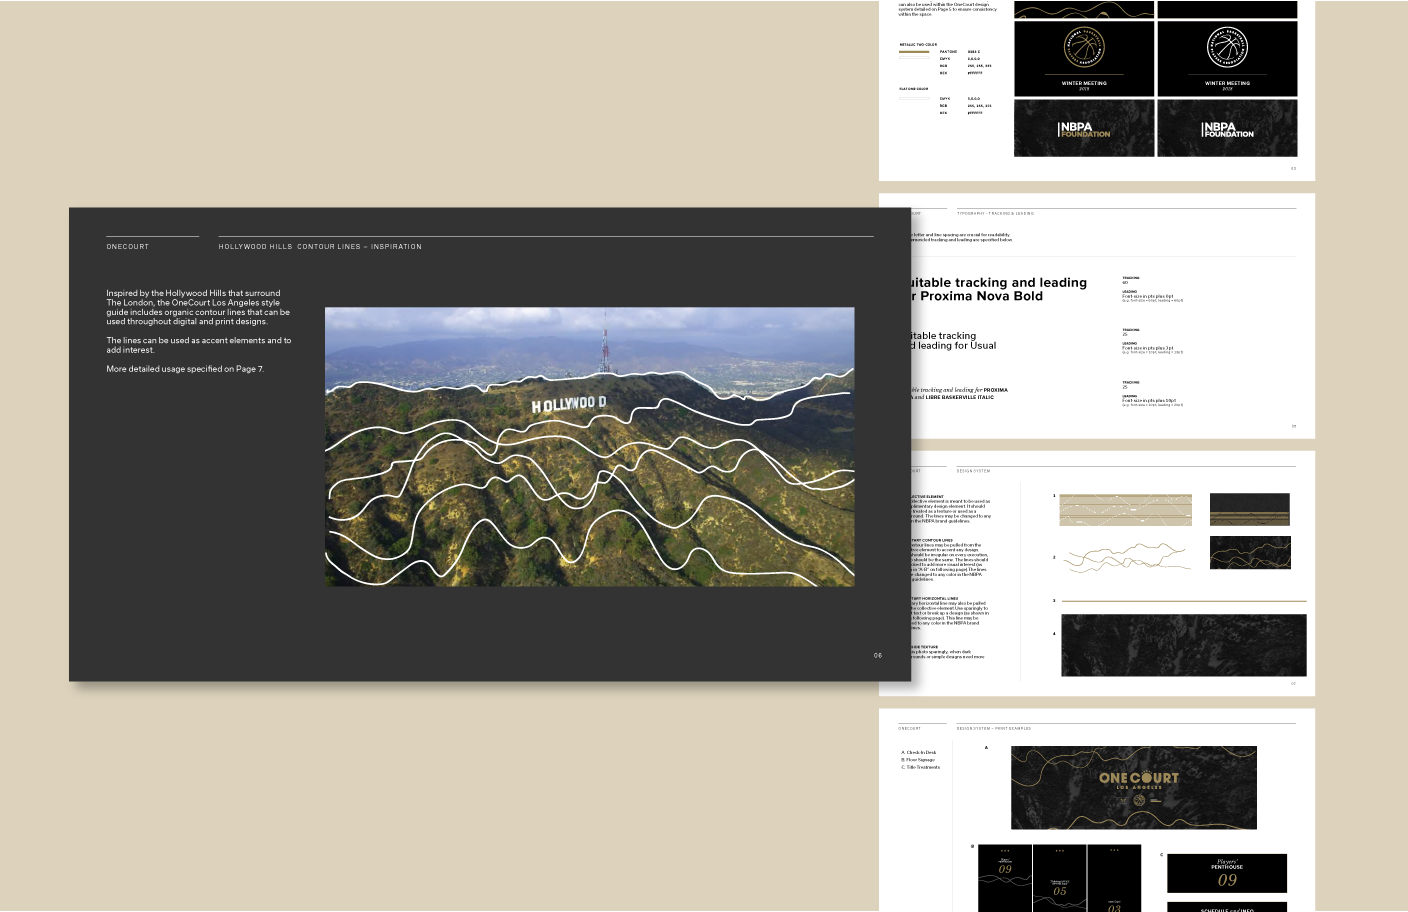Select the wide dark texture sample numbered 4
Viewport: 1408px width, 912px height.
[x=1183, y=645]
